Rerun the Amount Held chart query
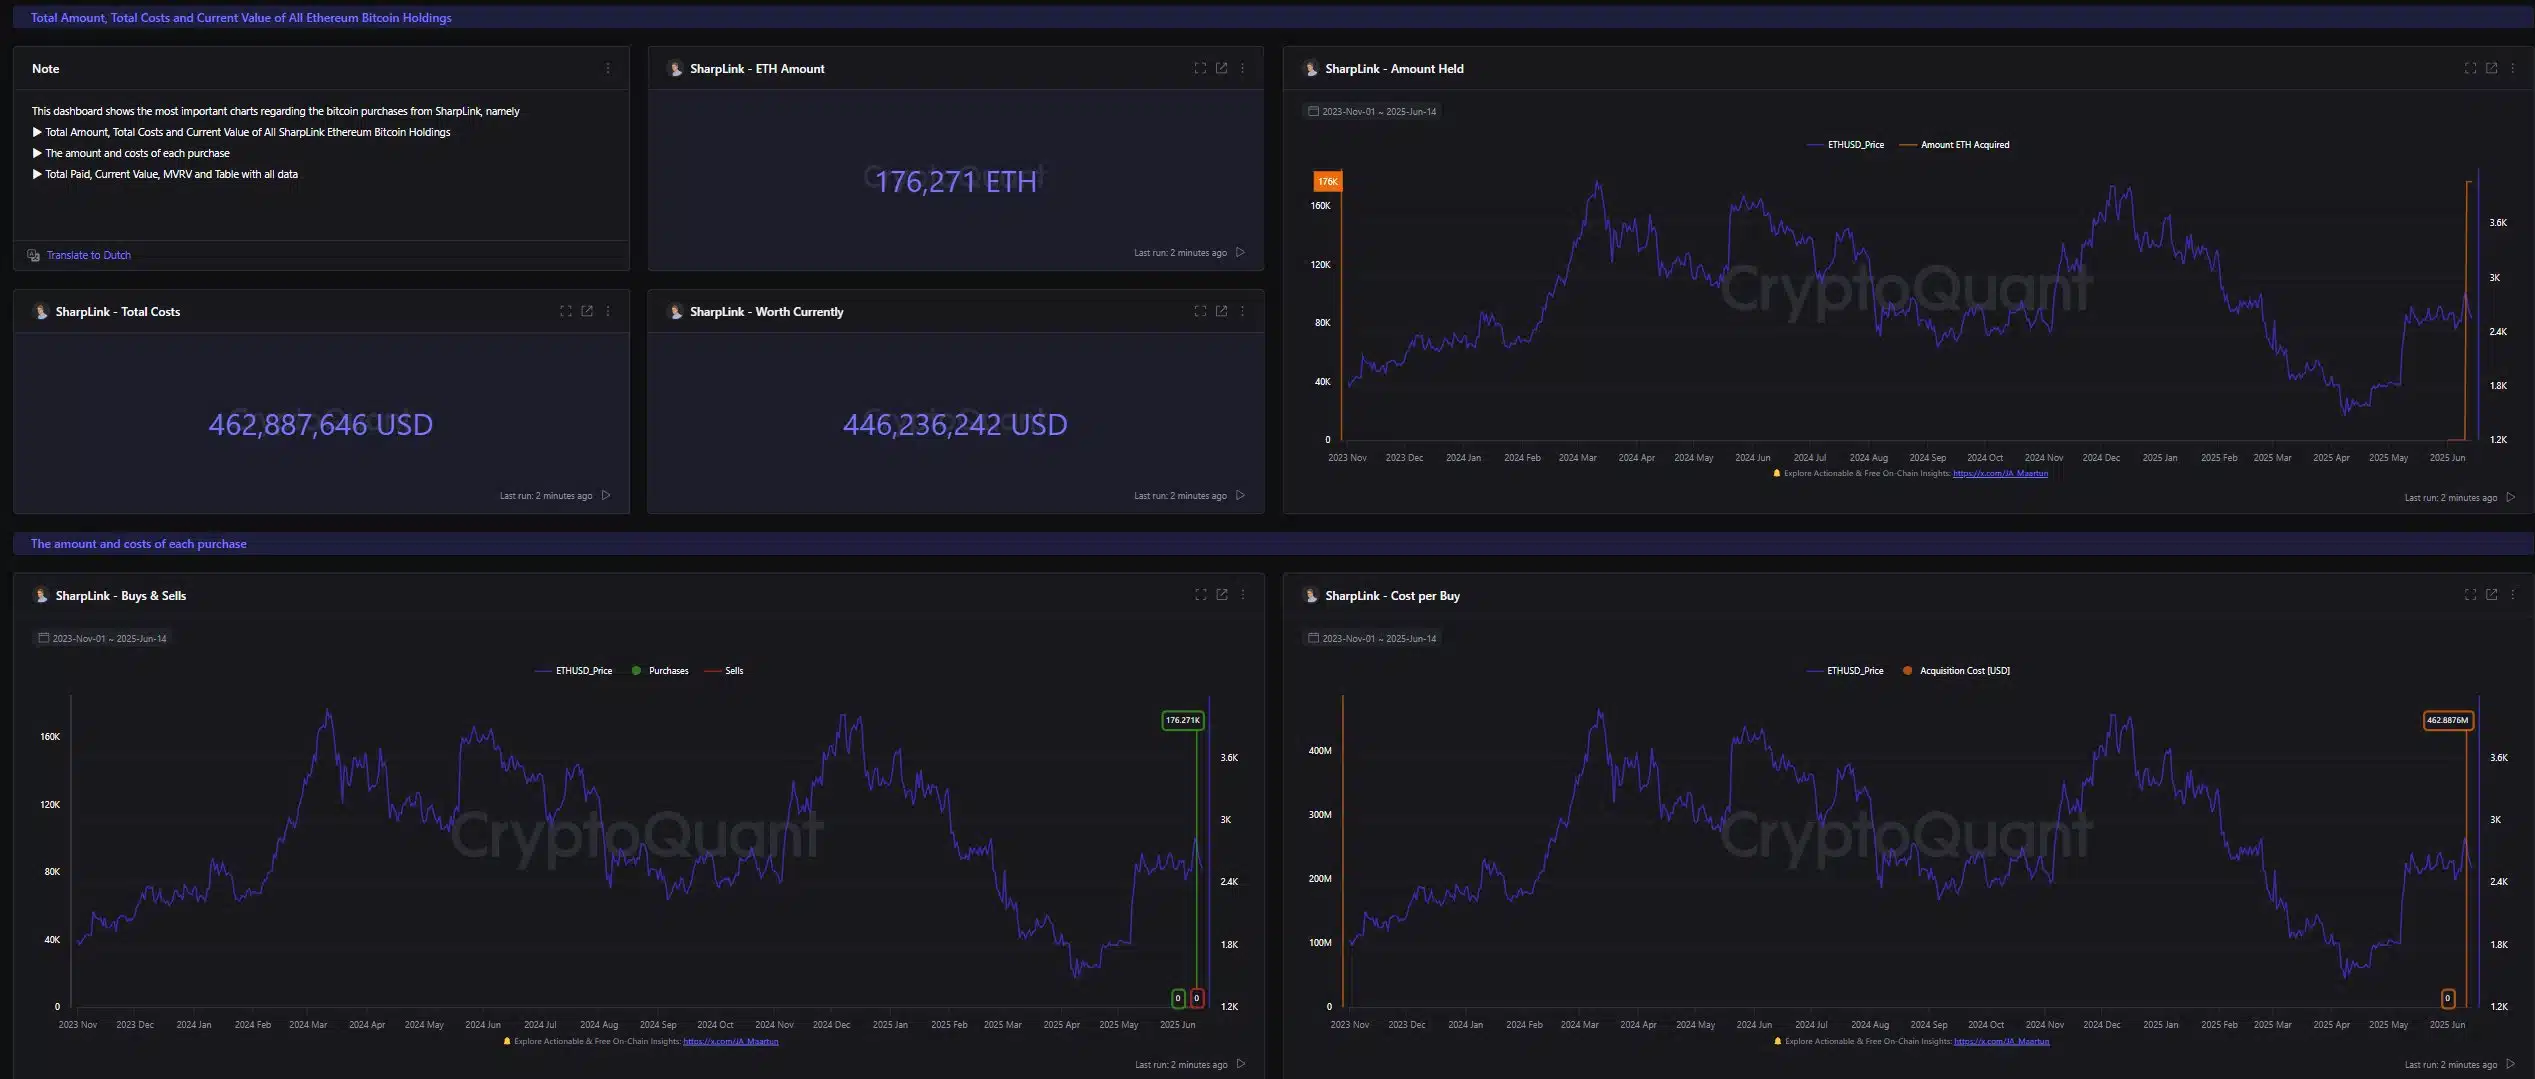Viewport: 2535px width, 1079px height. tap(2510, 497)
